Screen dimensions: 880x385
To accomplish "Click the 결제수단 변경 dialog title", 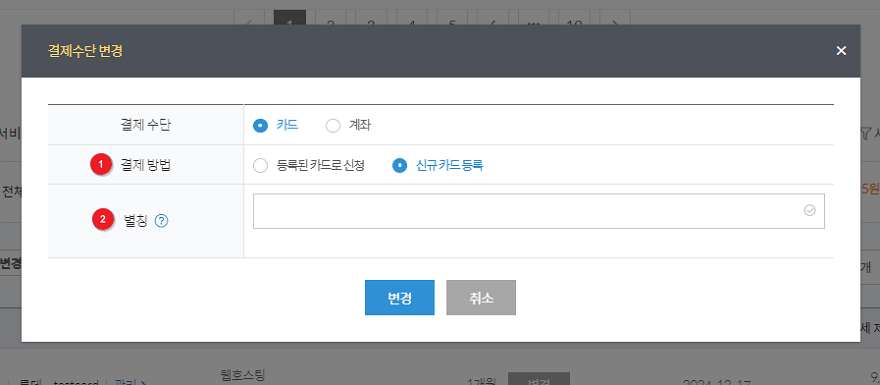I will click(x=86, y=51).
